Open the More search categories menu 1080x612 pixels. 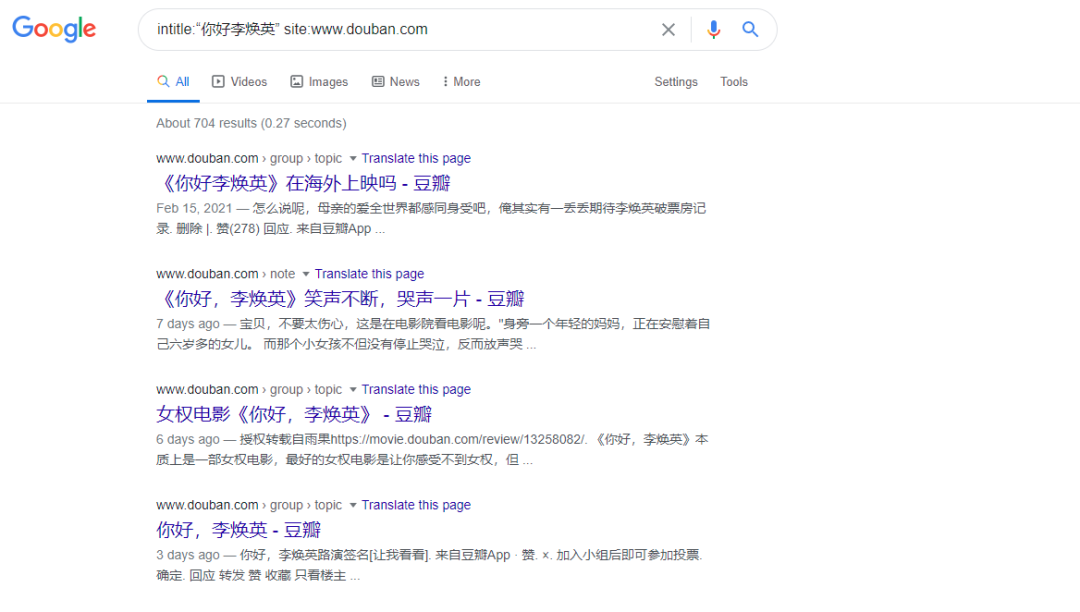tap(461, 82)
